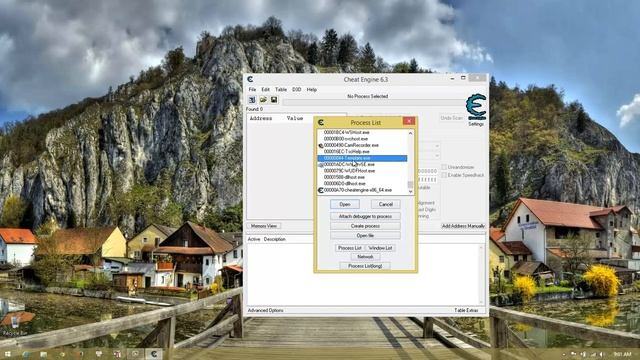Select the CamRecorder.exe process row

[362, 145]
